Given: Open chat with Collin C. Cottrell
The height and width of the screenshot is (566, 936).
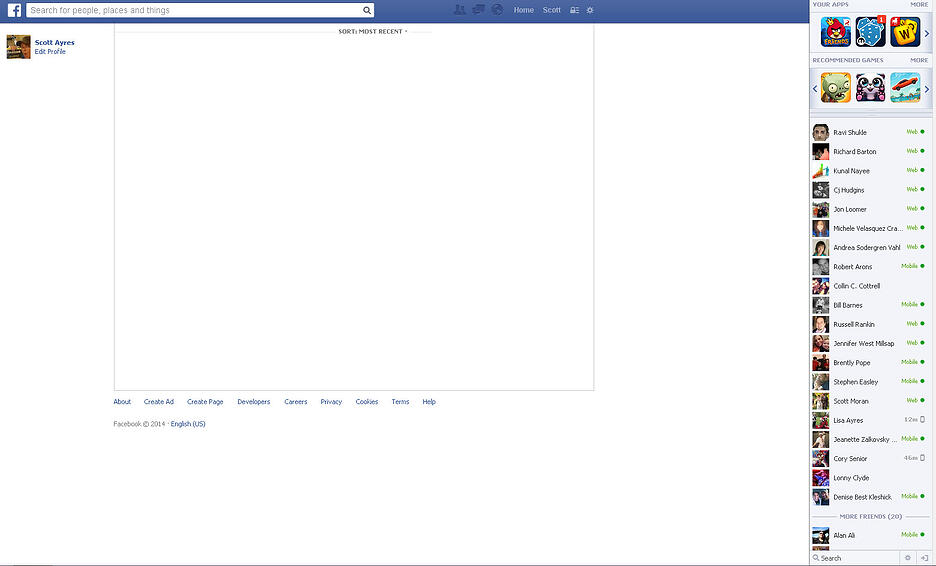Looking at the screenshot, I should (869, 286).
